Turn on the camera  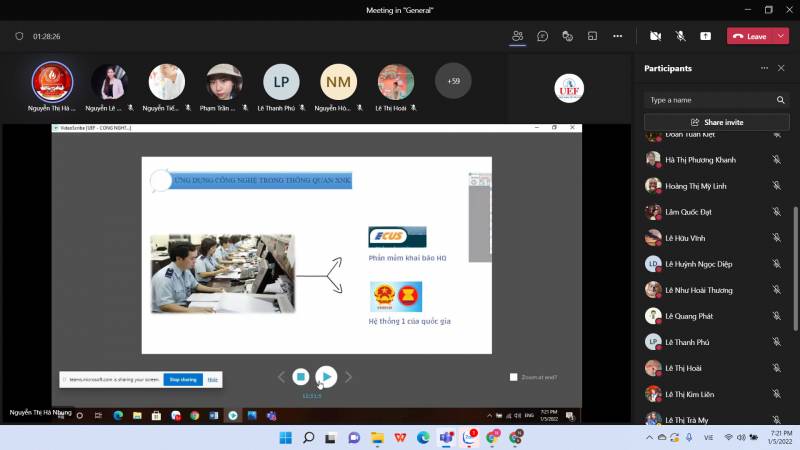click(655, 36)
